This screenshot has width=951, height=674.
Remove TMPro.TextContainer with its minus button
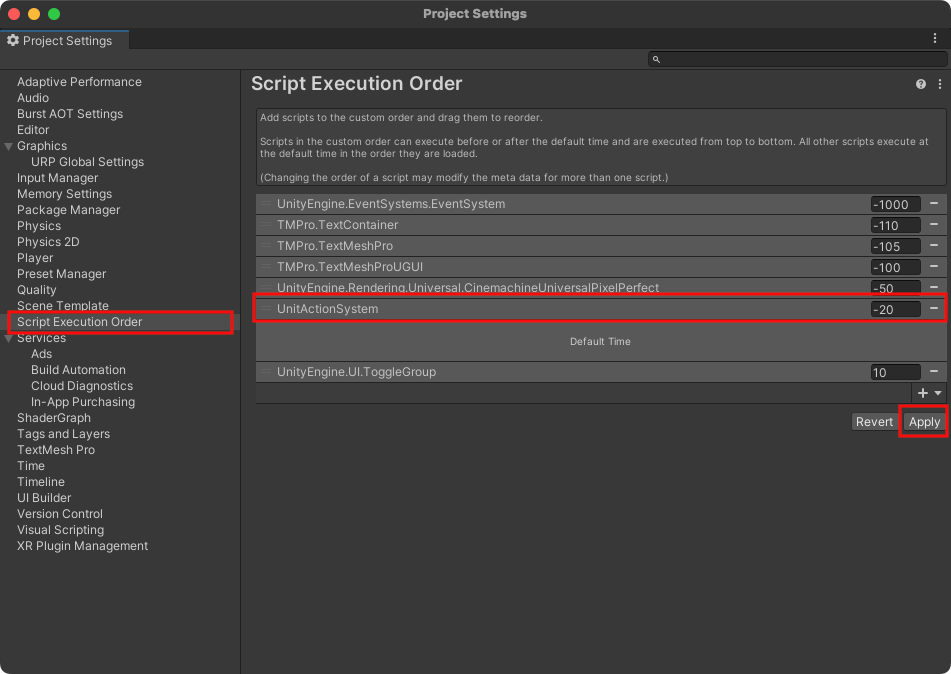(934, 225)
